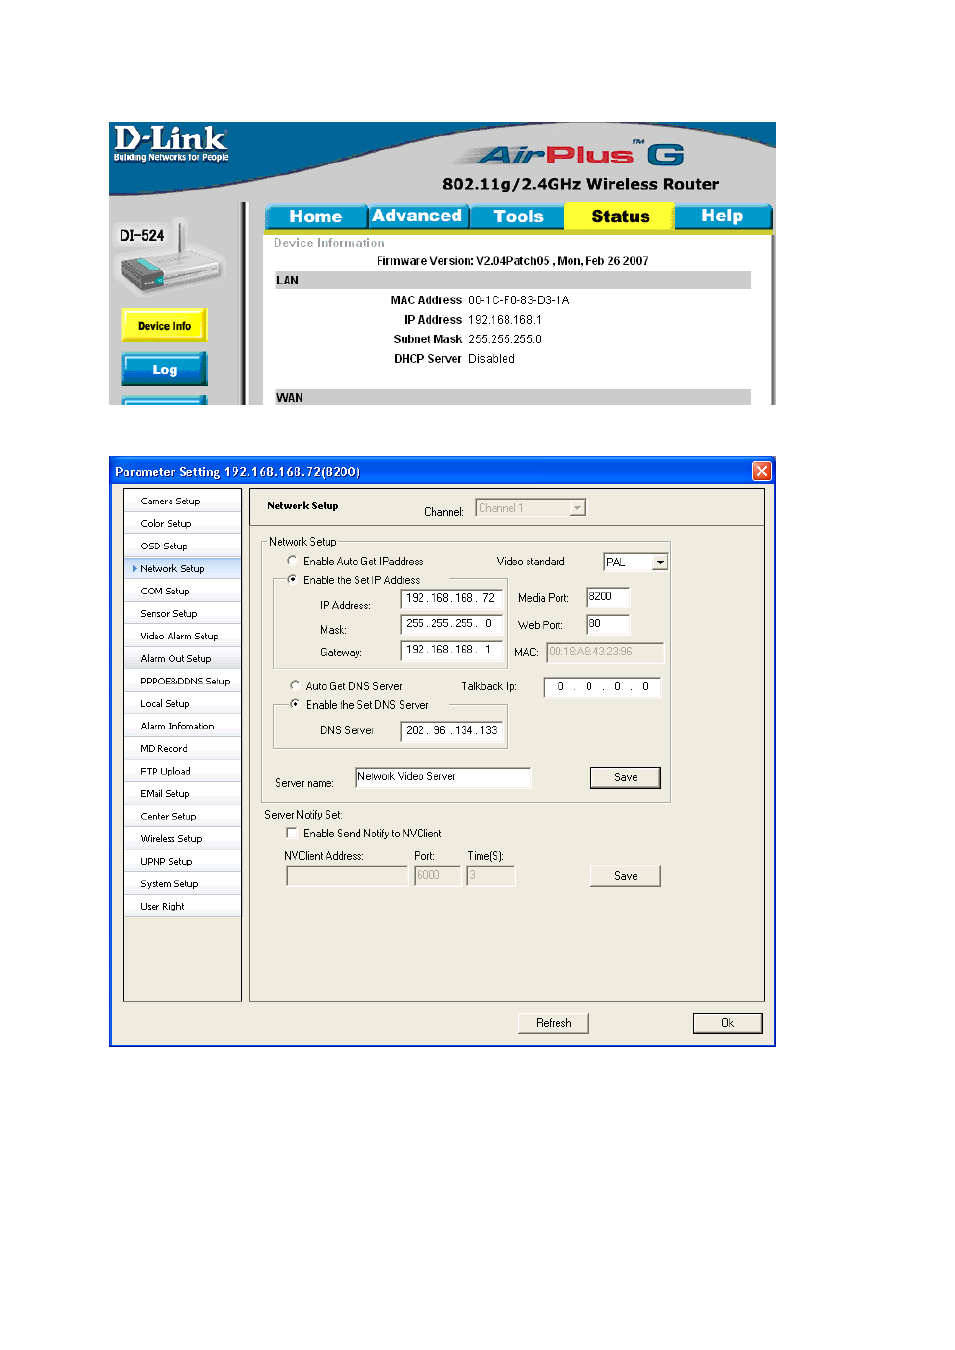This screenshot has width=955, height=1350.
Task: Click the Time(S) field
Action: pos(491,876)
